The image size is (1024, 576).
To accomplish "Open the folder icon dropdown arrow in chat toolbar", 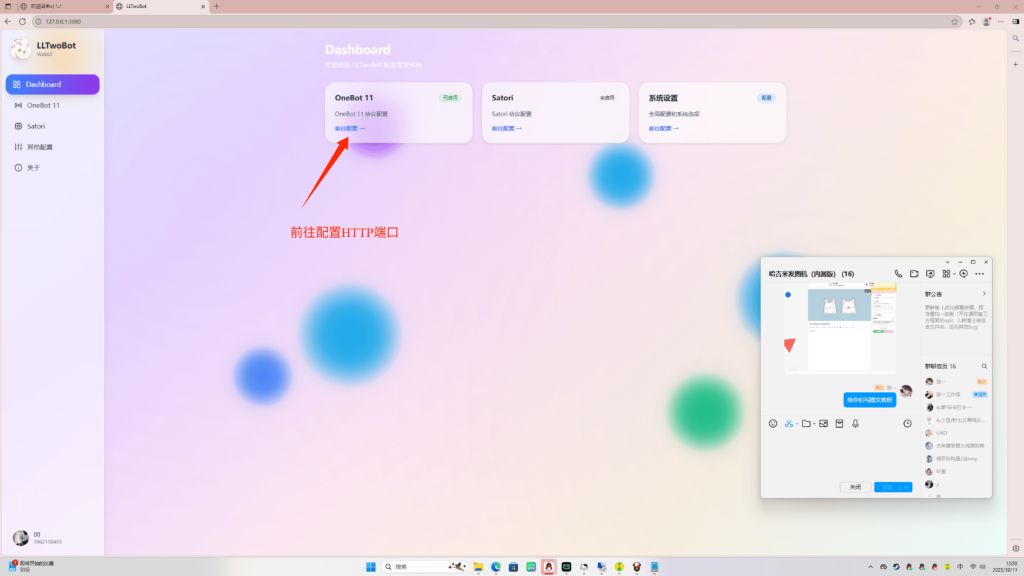I will pyautogui.click(x=814, y=424).
